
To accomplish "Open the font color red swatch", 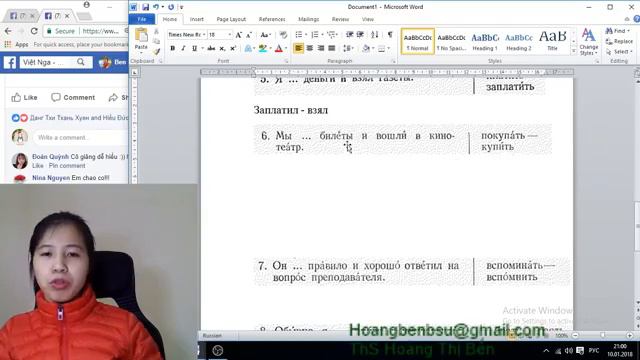I will click(279, 49).
